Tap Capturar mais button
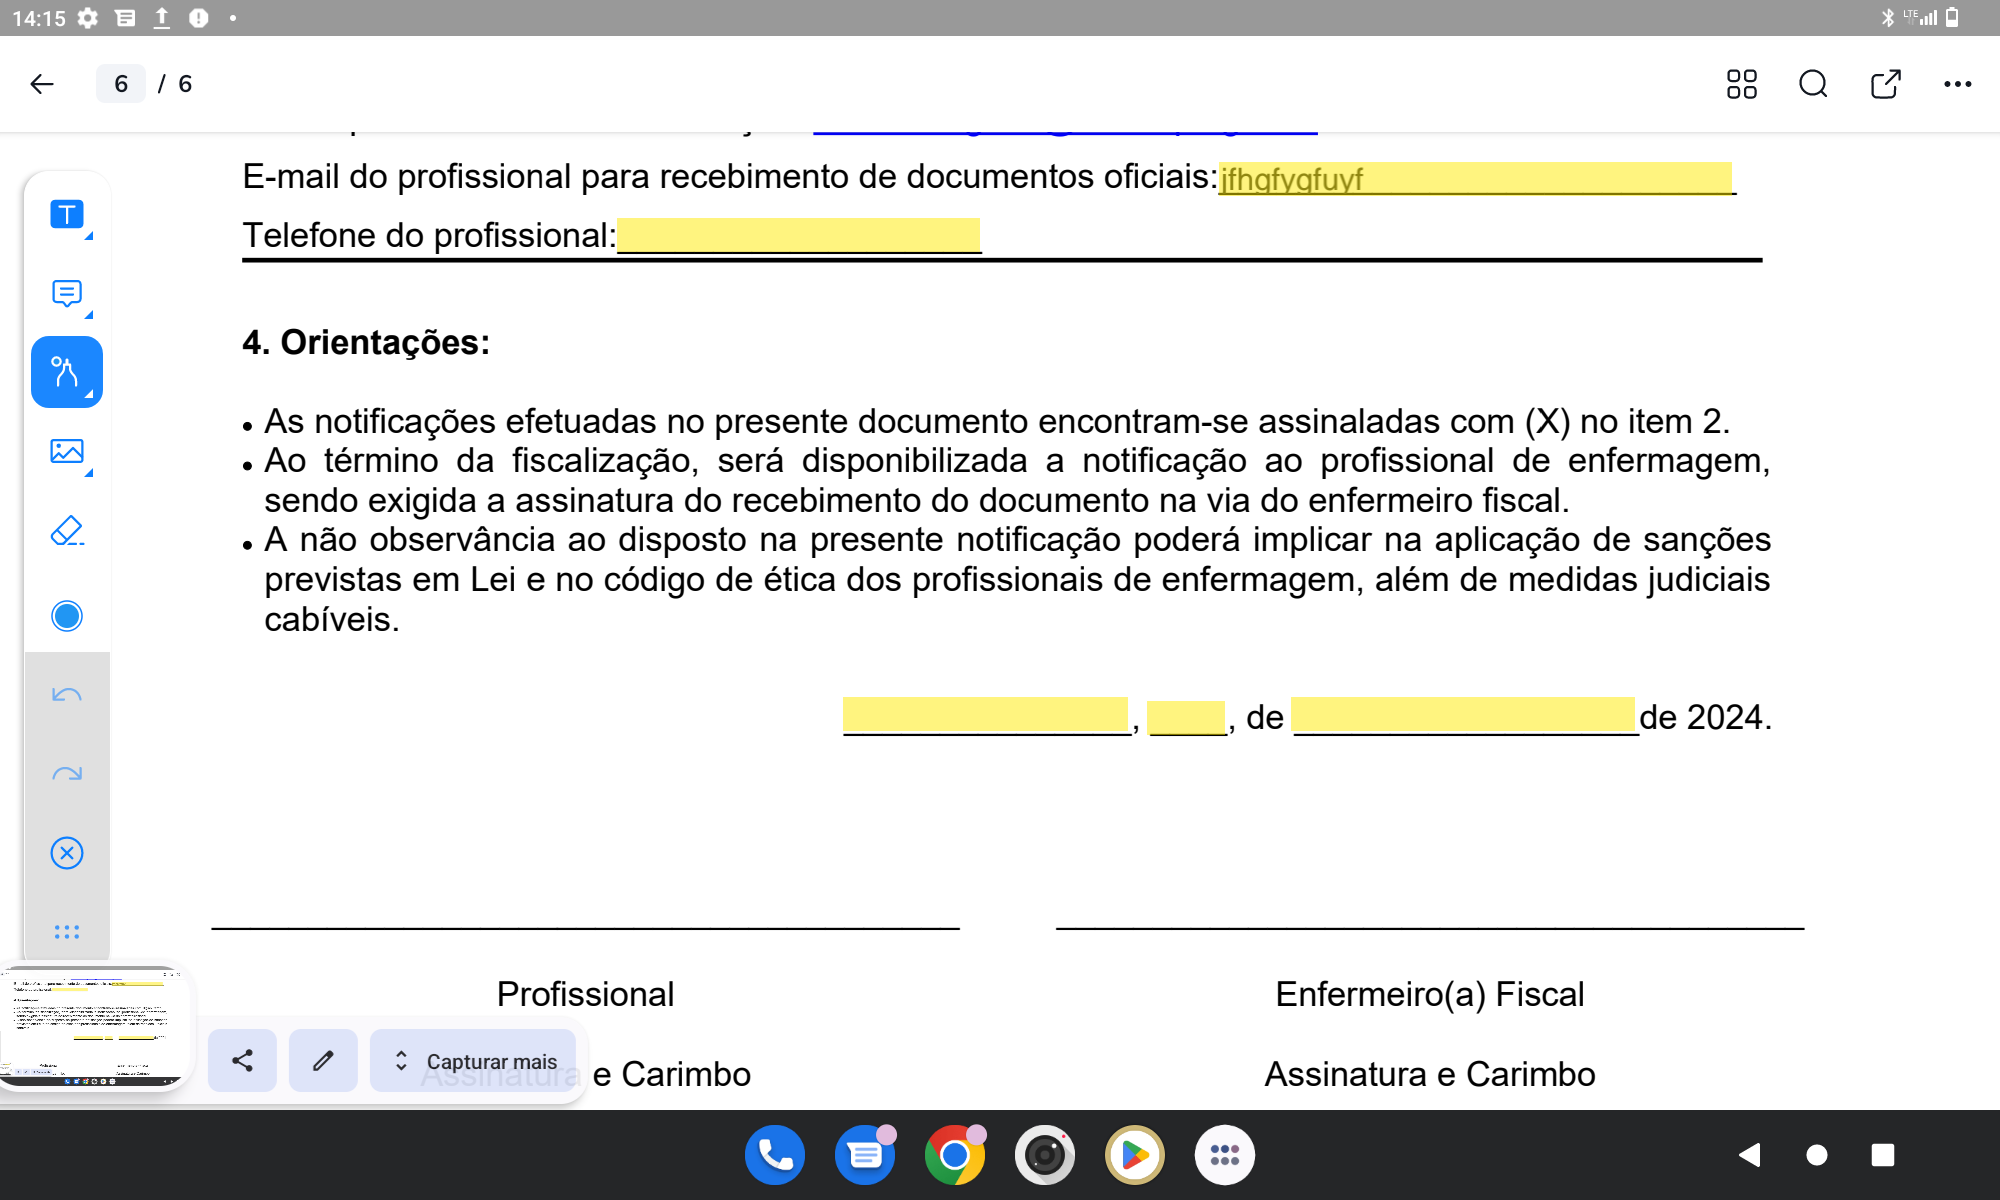The image size is (2000, 1200). (x=473, y=1060)
